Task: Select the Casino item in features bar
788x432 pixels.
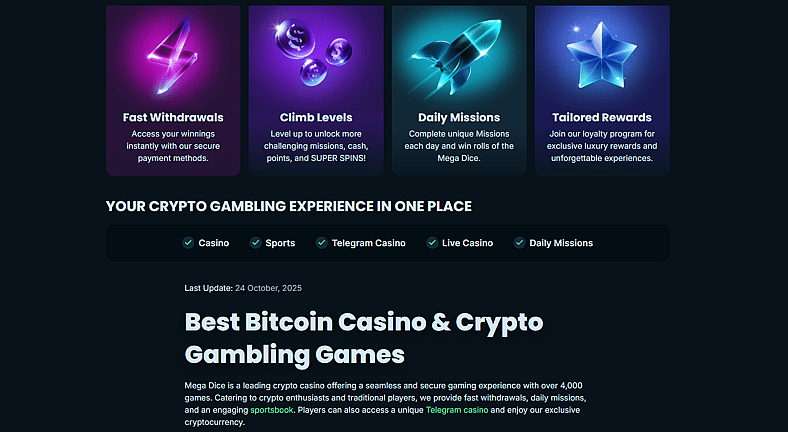Action: pos(213,243)
